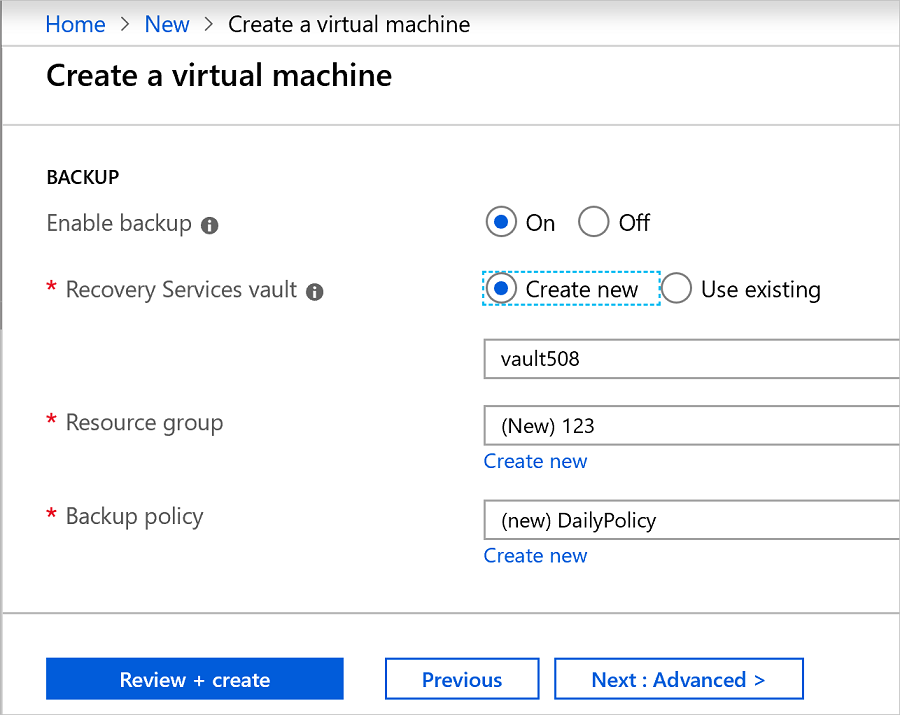
Task: Proceed with Next : Advanced
Action: click(x=679, y=678)
